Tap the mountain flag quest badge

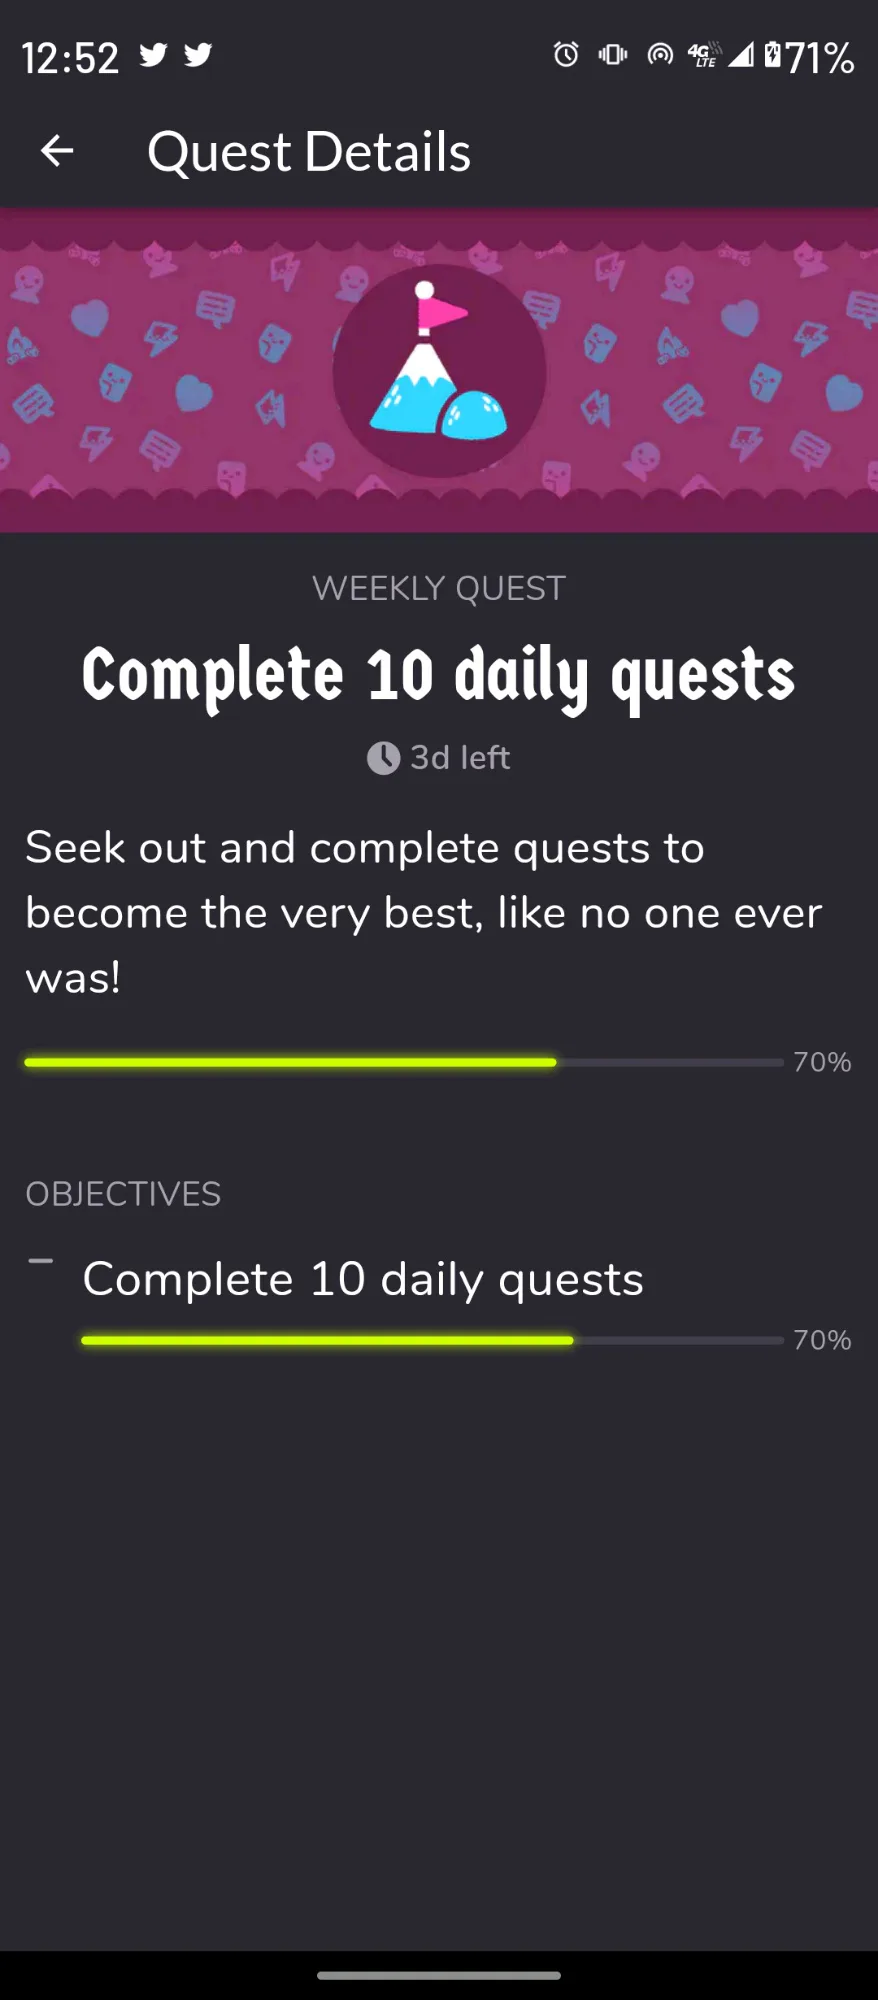click(439, 370)
